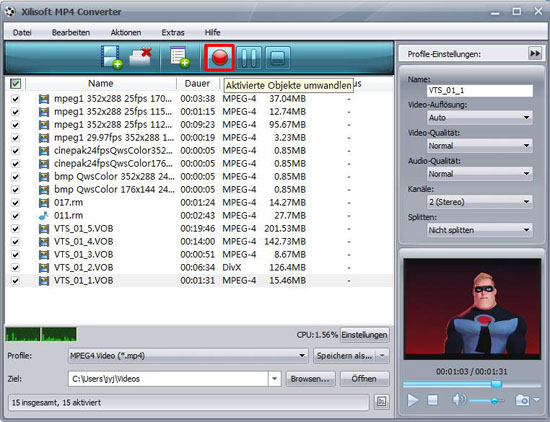Click the music note icon of 011.rm

[43, 216]
